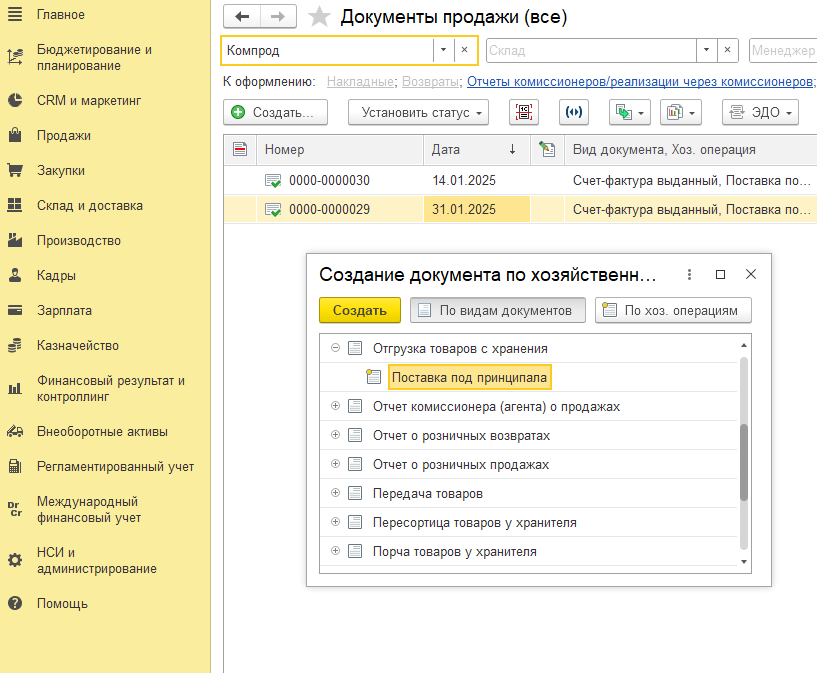This screenshot has height=673, width=817.
Task: Collapse Отгрузка товаров с хранения node
Action: [336, 349]
